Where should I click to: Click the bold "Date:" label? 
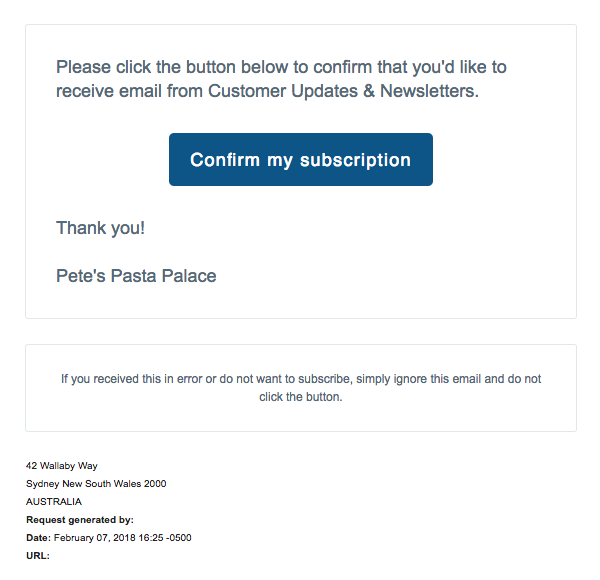pos(38,538)
